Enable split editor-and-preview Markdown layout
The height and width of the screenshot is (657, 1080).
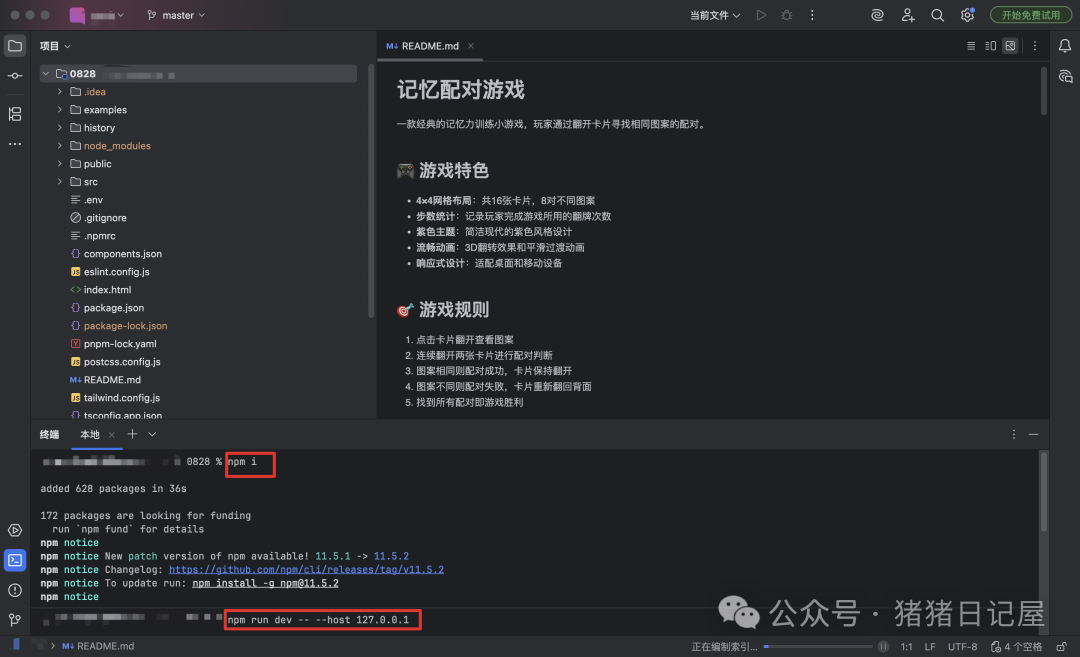coord(989,45)
